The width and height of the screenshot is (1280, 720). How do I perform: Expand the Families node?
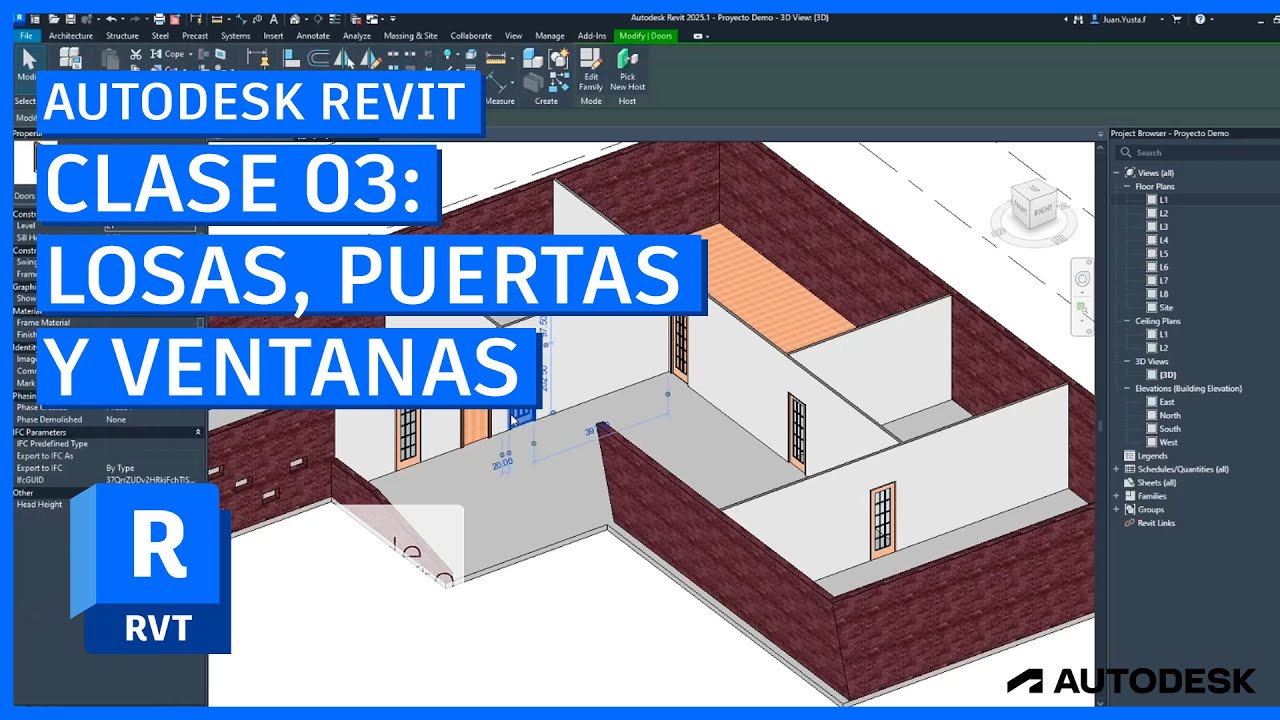[1117, 496]
